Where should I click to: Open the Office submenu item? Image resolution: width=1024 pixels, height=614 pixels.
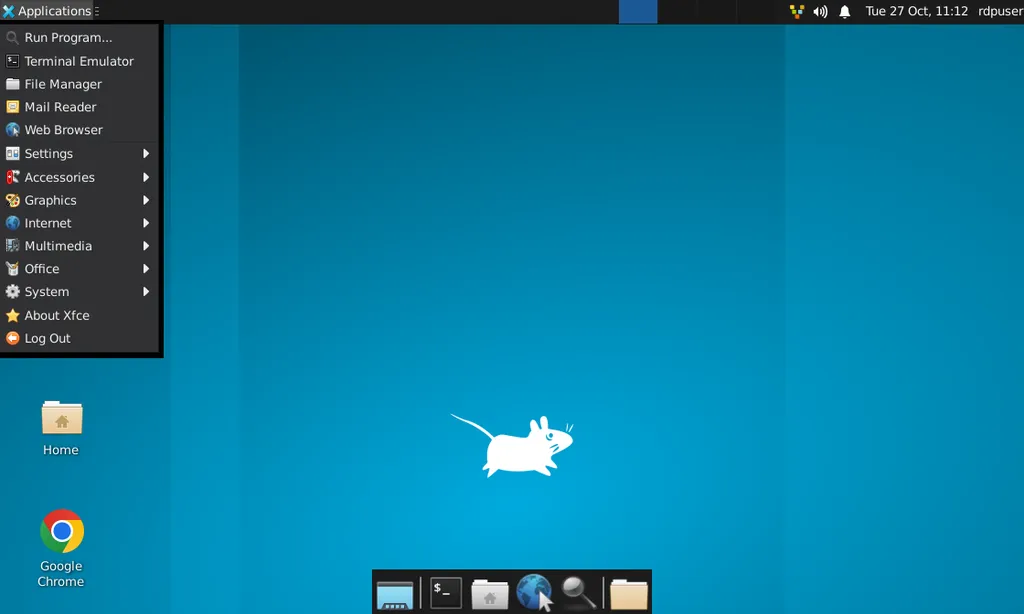(80, 268)
